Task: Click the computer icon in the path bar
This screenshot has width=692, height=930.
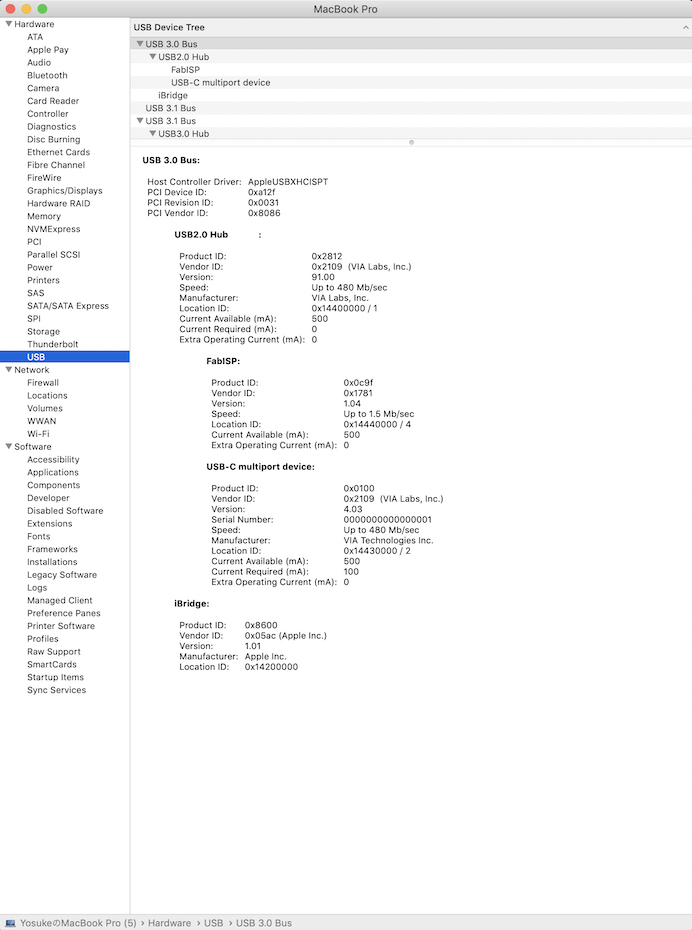Action: click(10, 923)
